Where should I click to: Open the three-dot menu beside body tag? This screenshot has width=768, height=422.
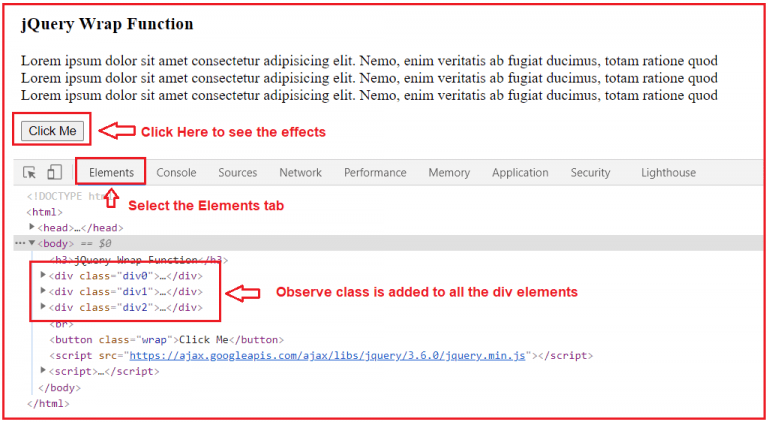coord(20,243)
